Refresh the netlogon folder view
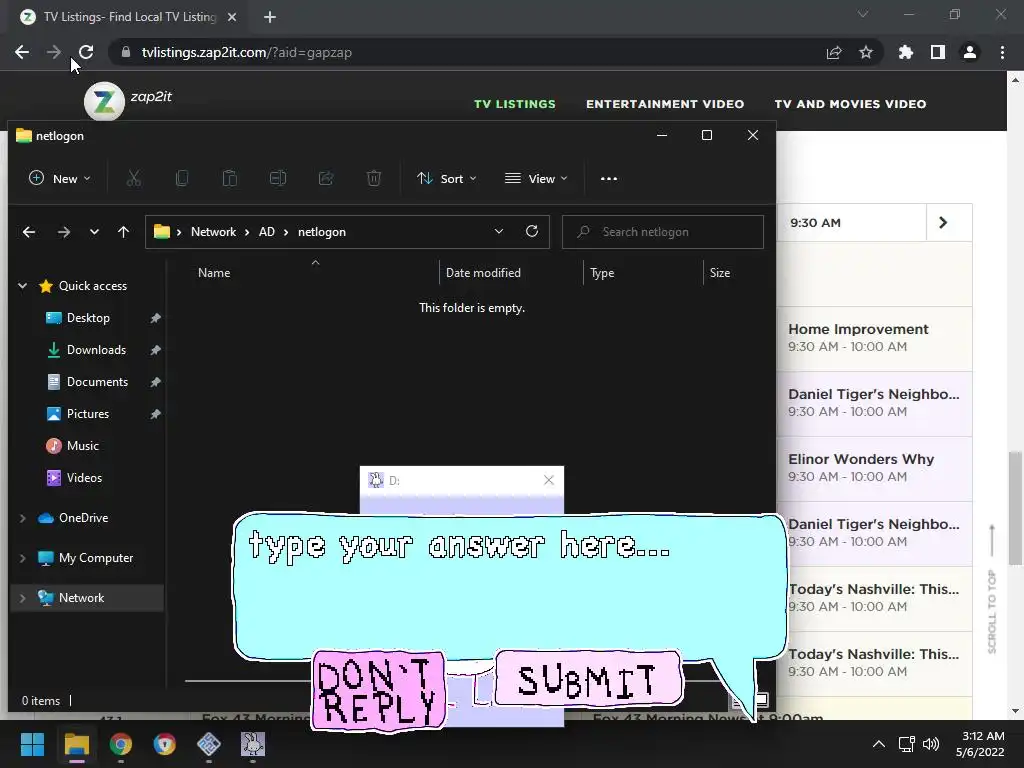The height and width of the screenshot is (768, 1024). click(x=532, y=231)
